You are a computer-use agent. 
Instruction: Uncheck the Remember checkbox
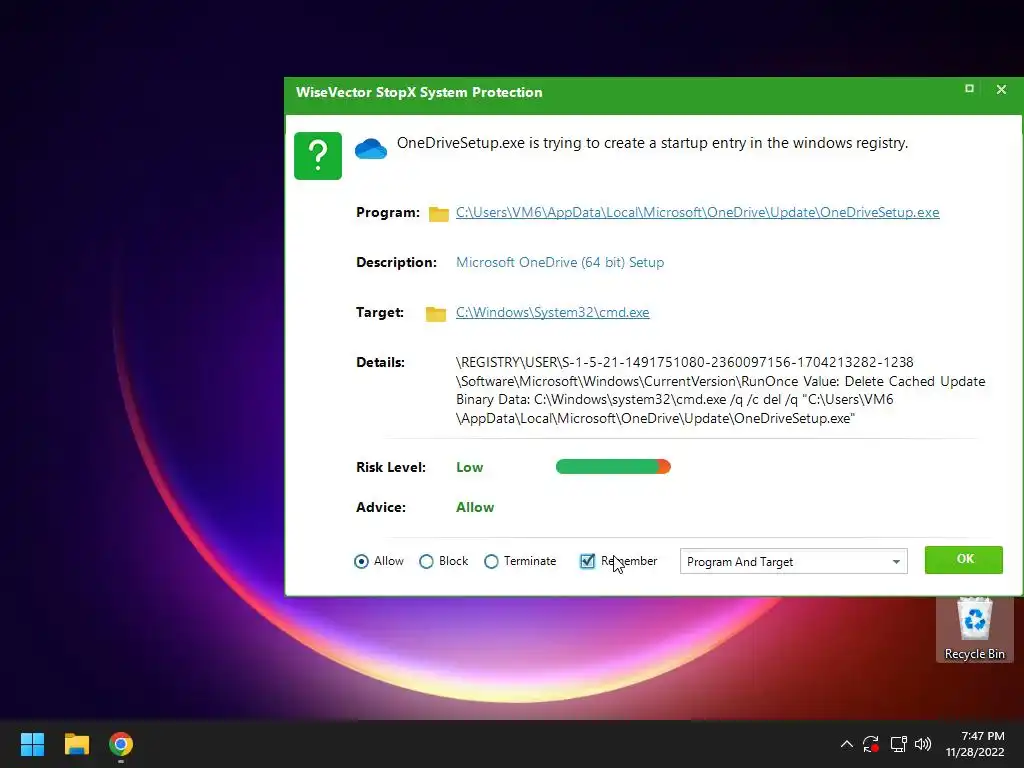[587, 561]
